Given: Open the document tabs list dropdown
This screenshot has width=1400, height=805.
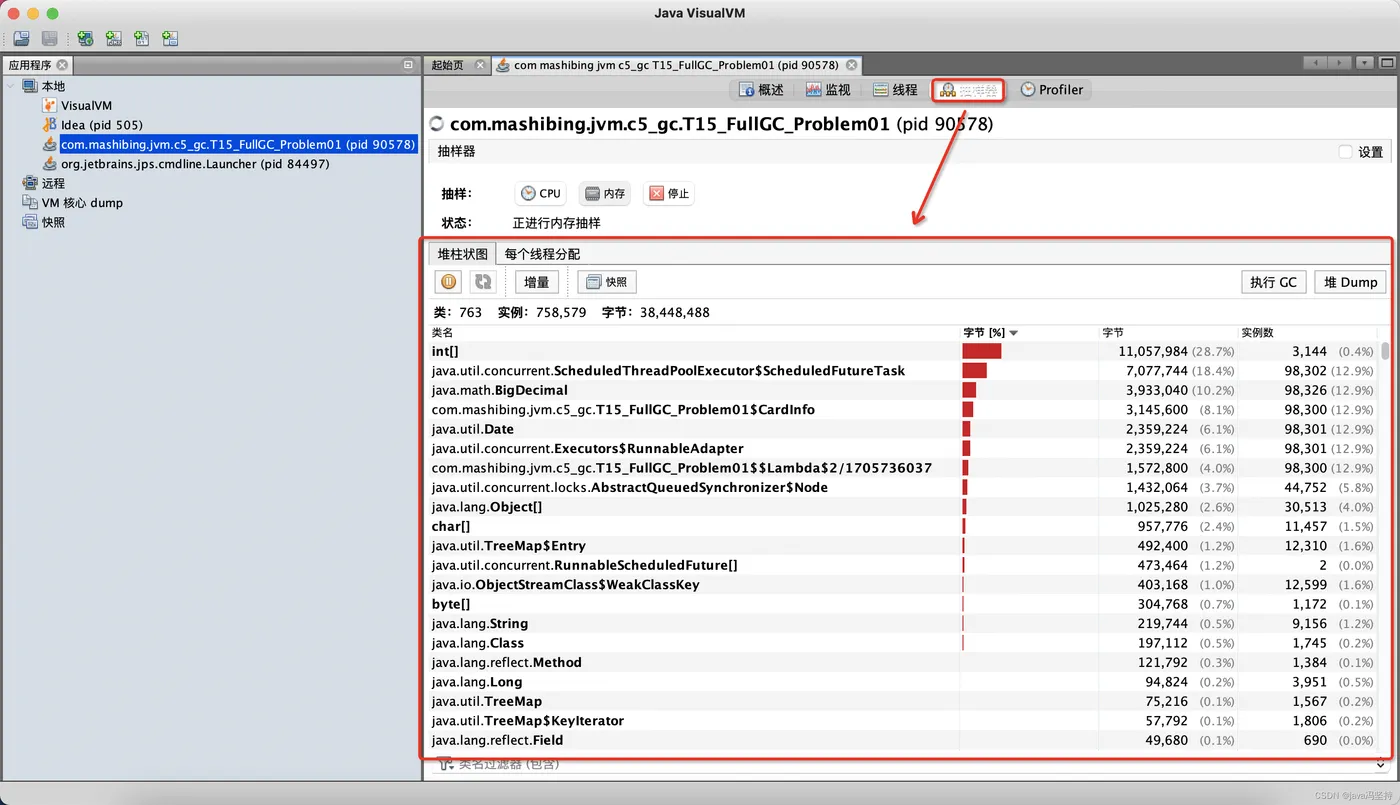Looking at the screenshot, I should tap(1364, 63).
